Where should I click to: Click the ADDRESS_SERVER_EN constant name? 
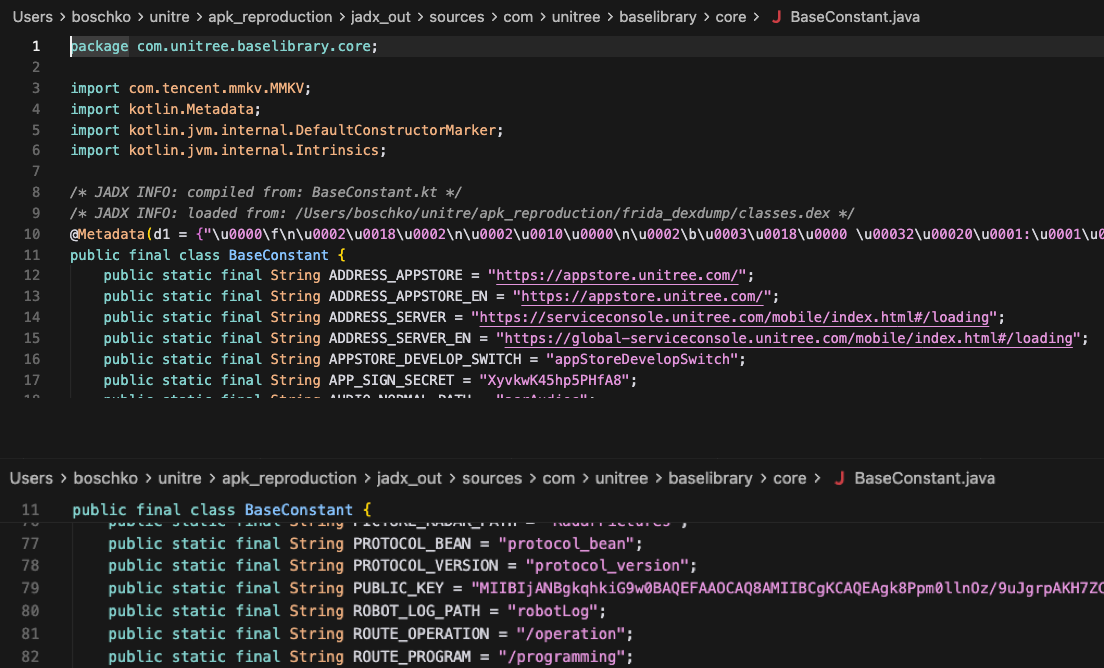point(400,339)
